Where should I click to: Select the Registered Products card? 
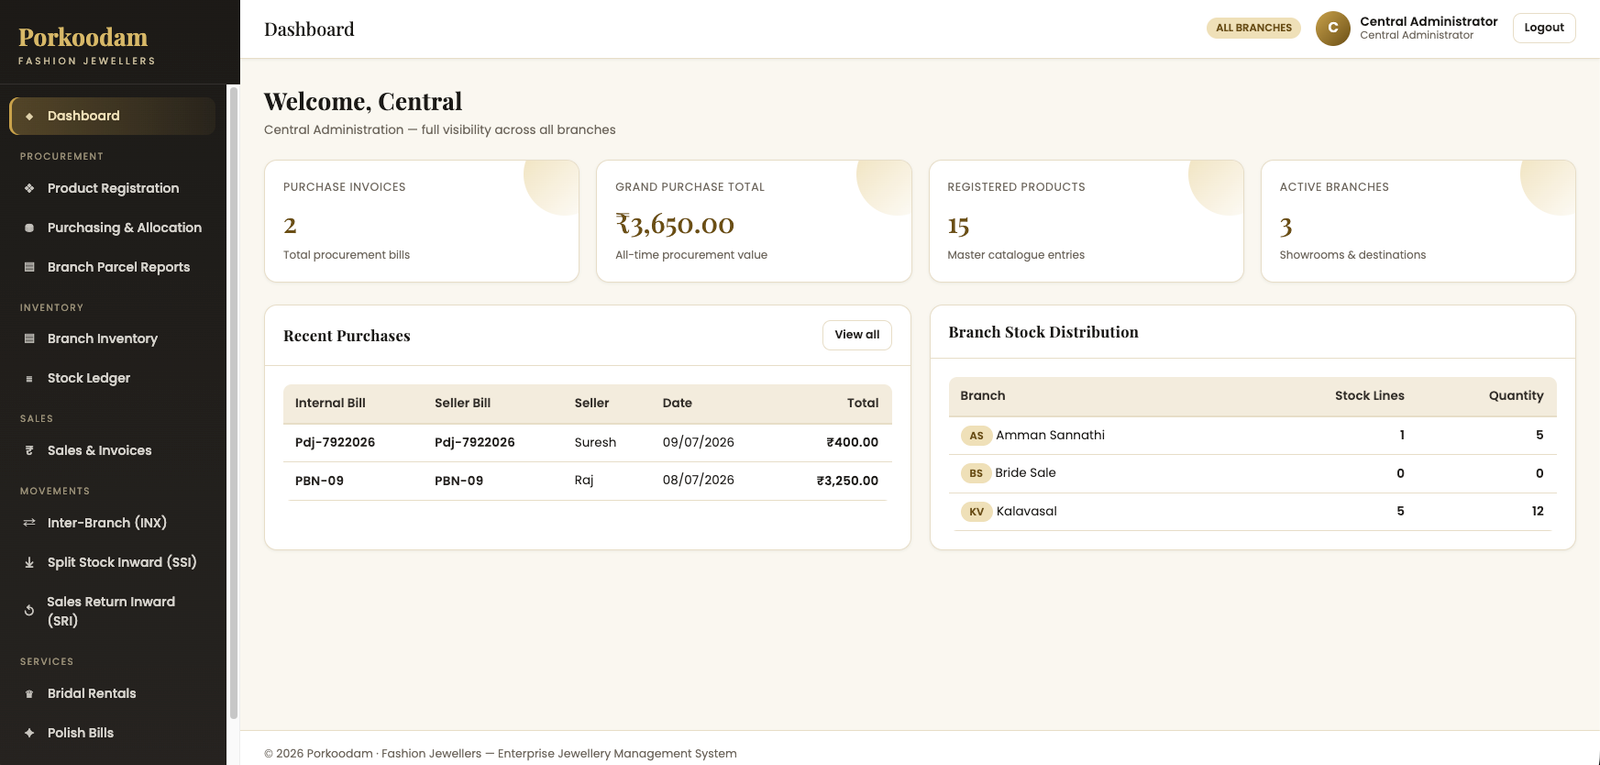(x=1086, y=221)
